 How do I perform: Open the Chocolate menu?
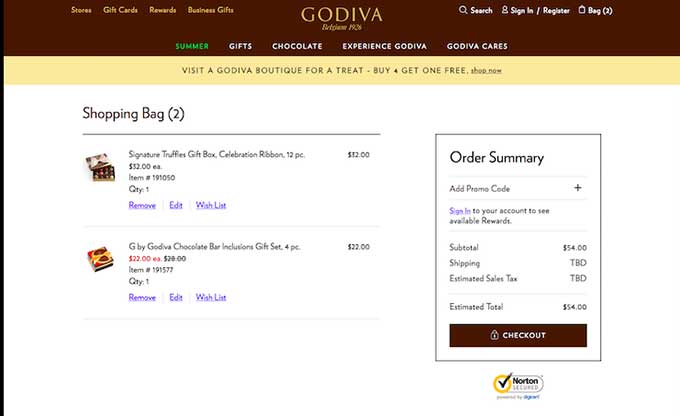click(x=297, y=46)
